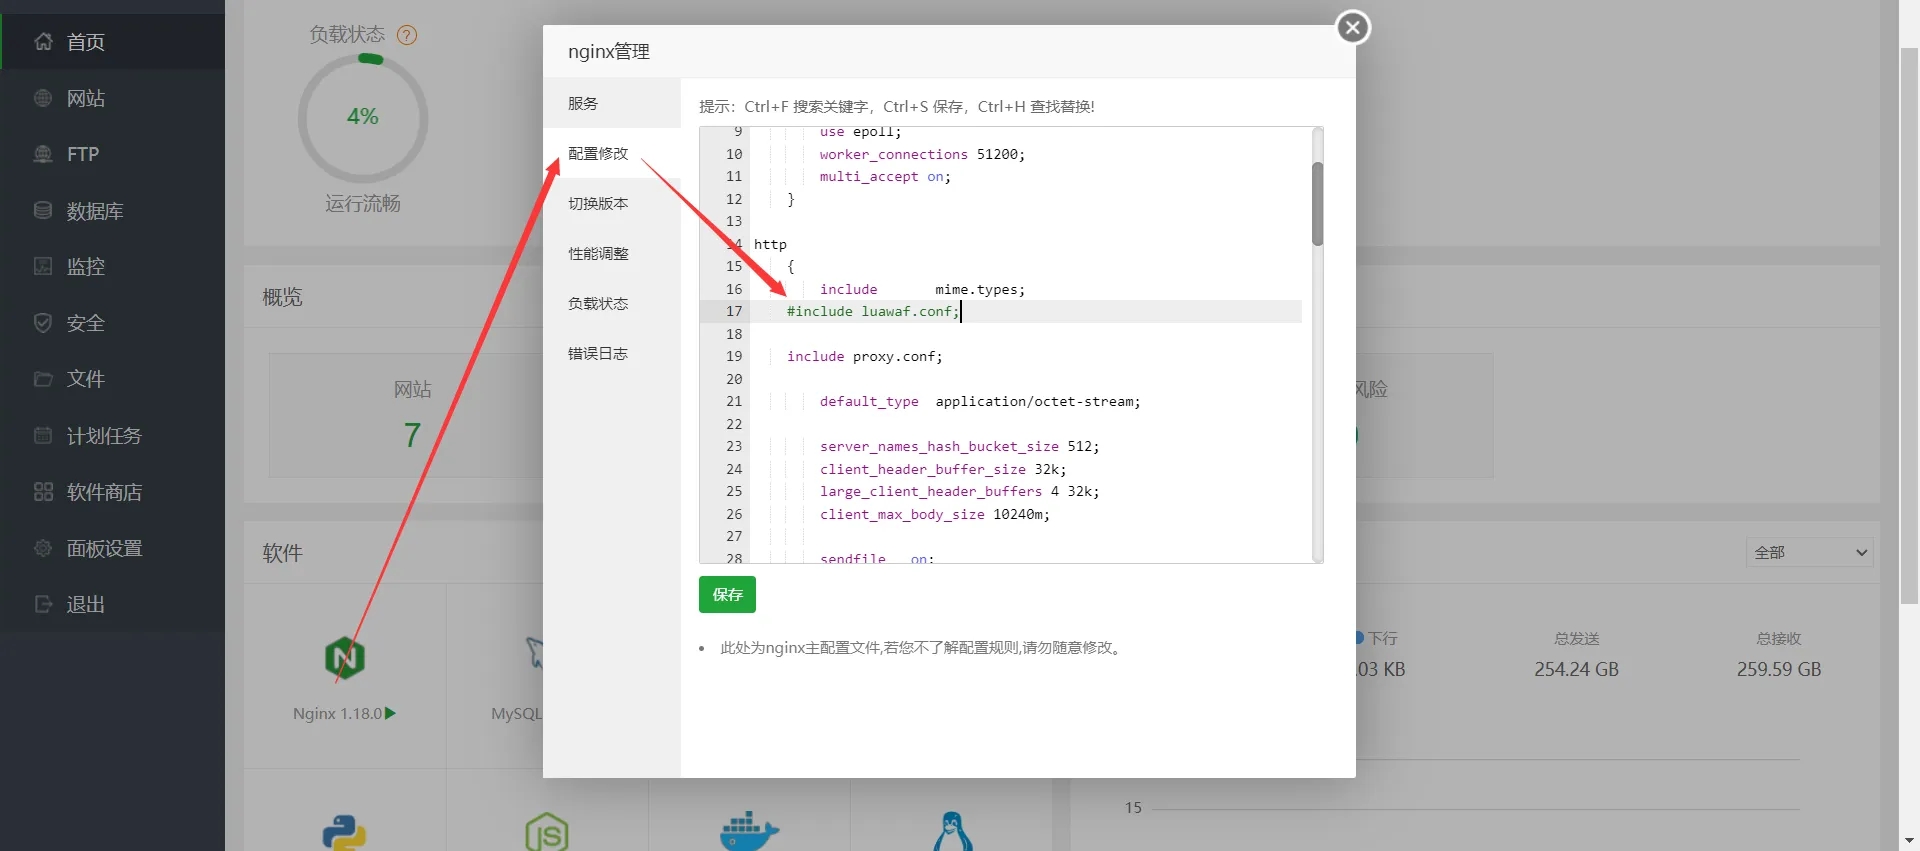This screenshot has width=1920, height=851.
Task: Click the 退出 logout sidebar item
Action: coord(112,604)
